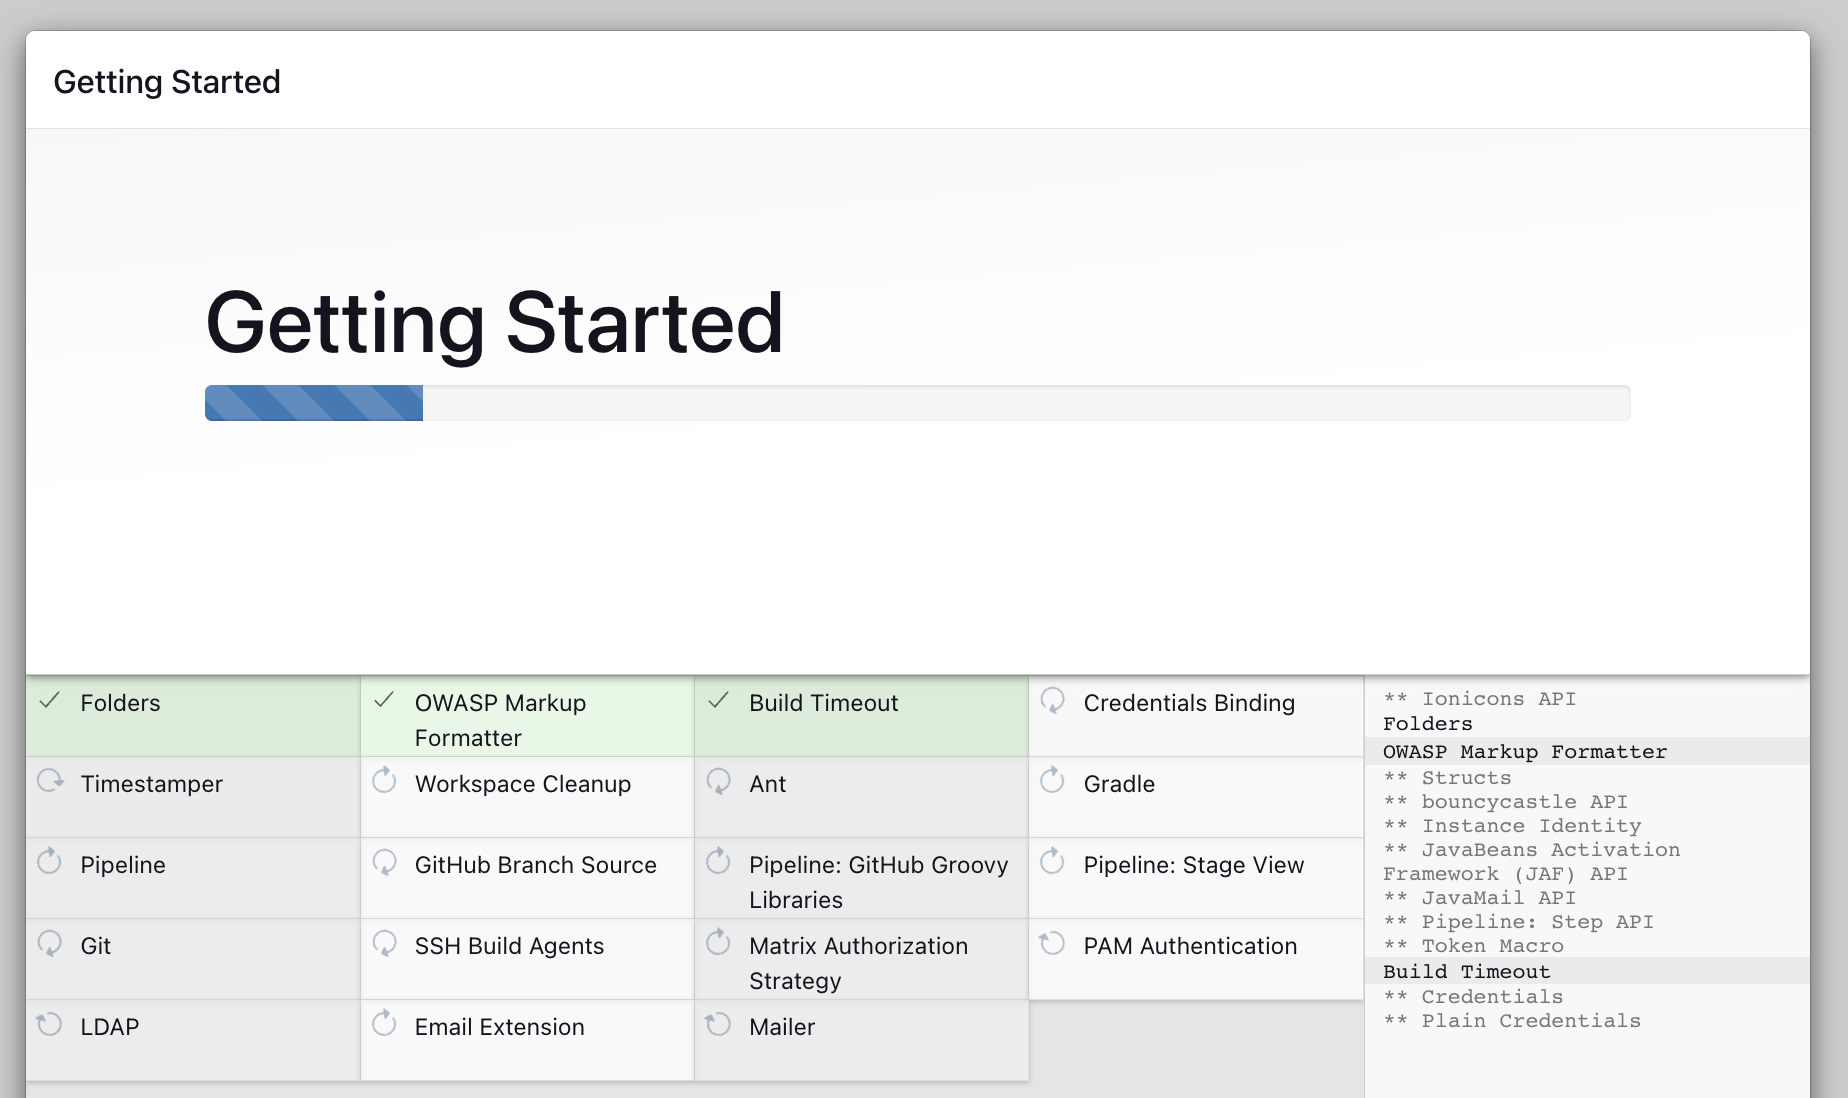Click the SSH Build Agents plugin name
This screenshot has width=1848, height=1098.
click(x=509, y=946)
